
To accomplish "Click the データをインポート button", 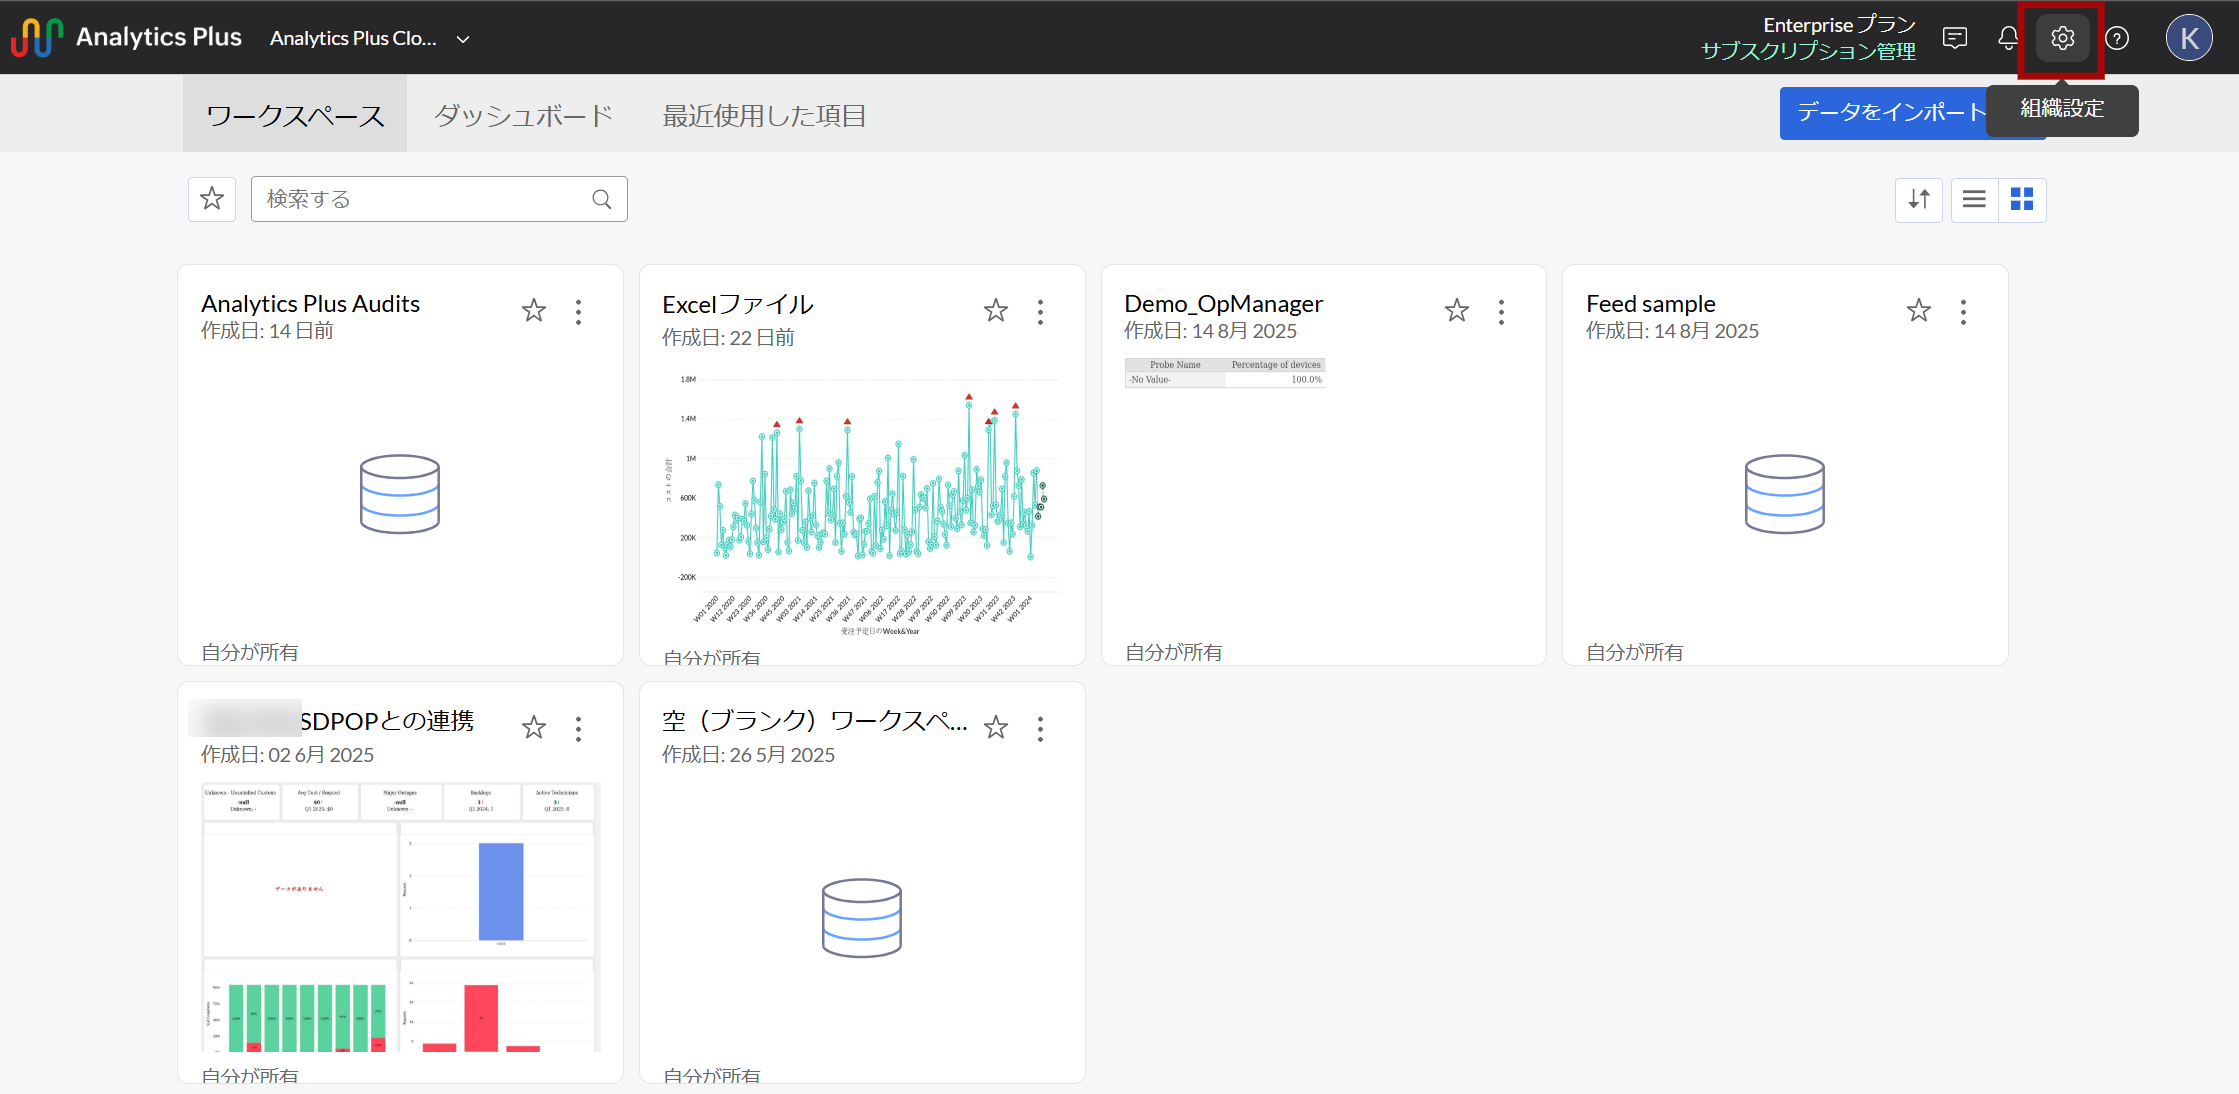I will pyautogui.click(x=1880, y=112).
